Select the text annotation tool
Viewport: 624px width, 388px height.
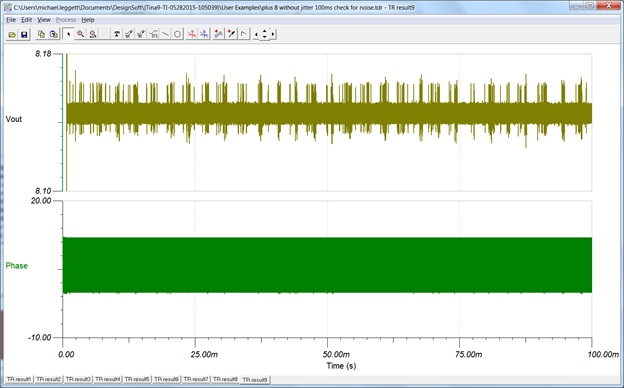117,35
